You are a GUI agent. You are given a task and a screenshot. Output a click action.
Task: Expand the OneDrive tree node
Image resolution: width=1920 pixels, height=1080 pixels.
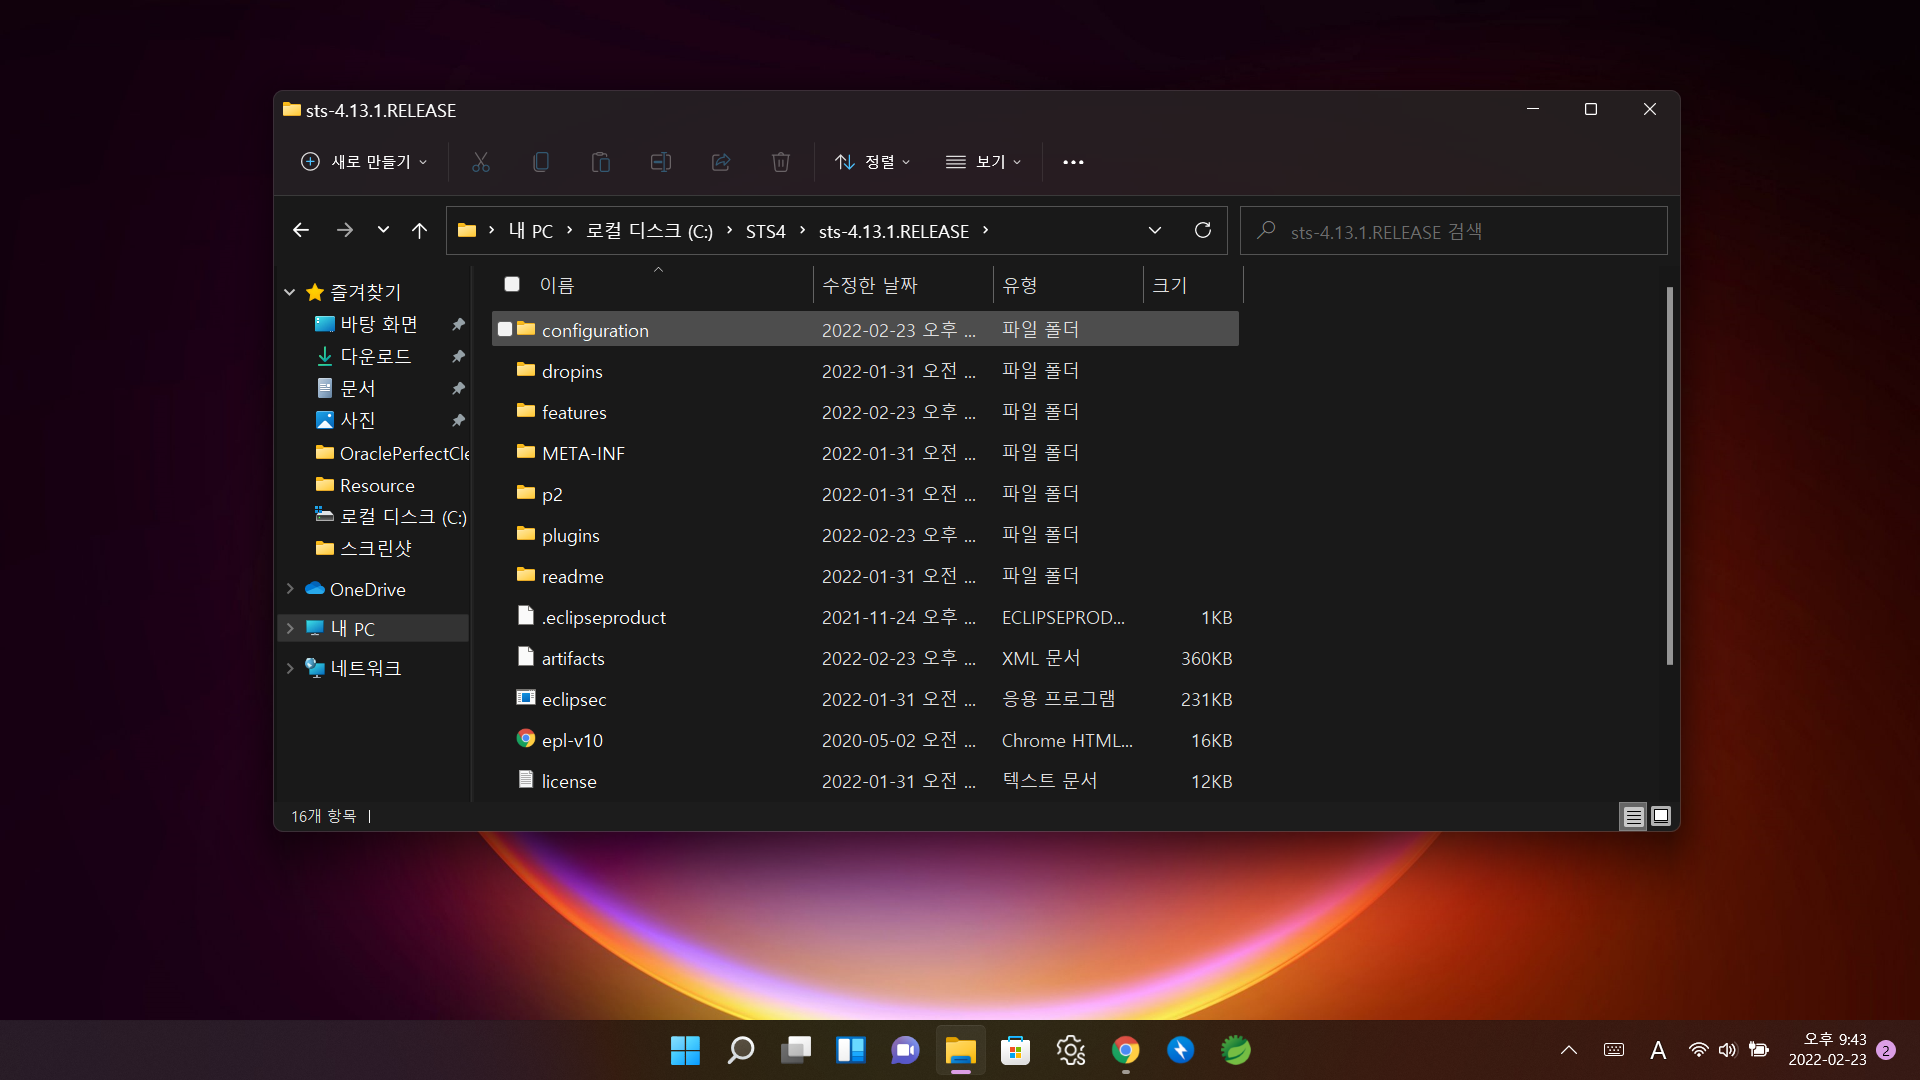coord(290,589)
